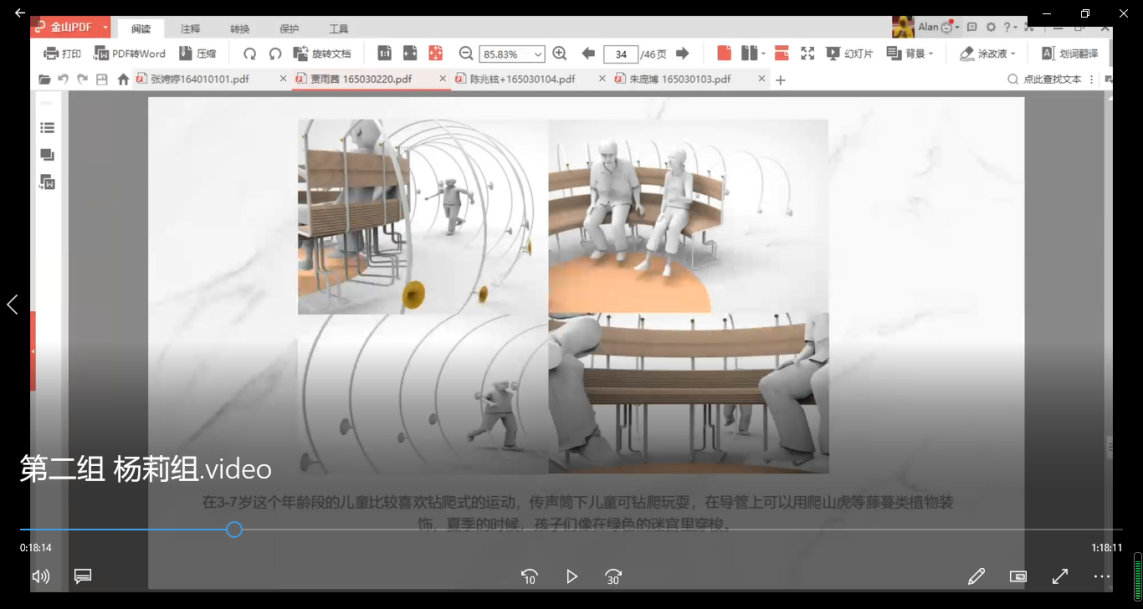The height and width of the screenshot is (609, 1143).
Task: Click the video seek bar handle
Action: (234, 529)
